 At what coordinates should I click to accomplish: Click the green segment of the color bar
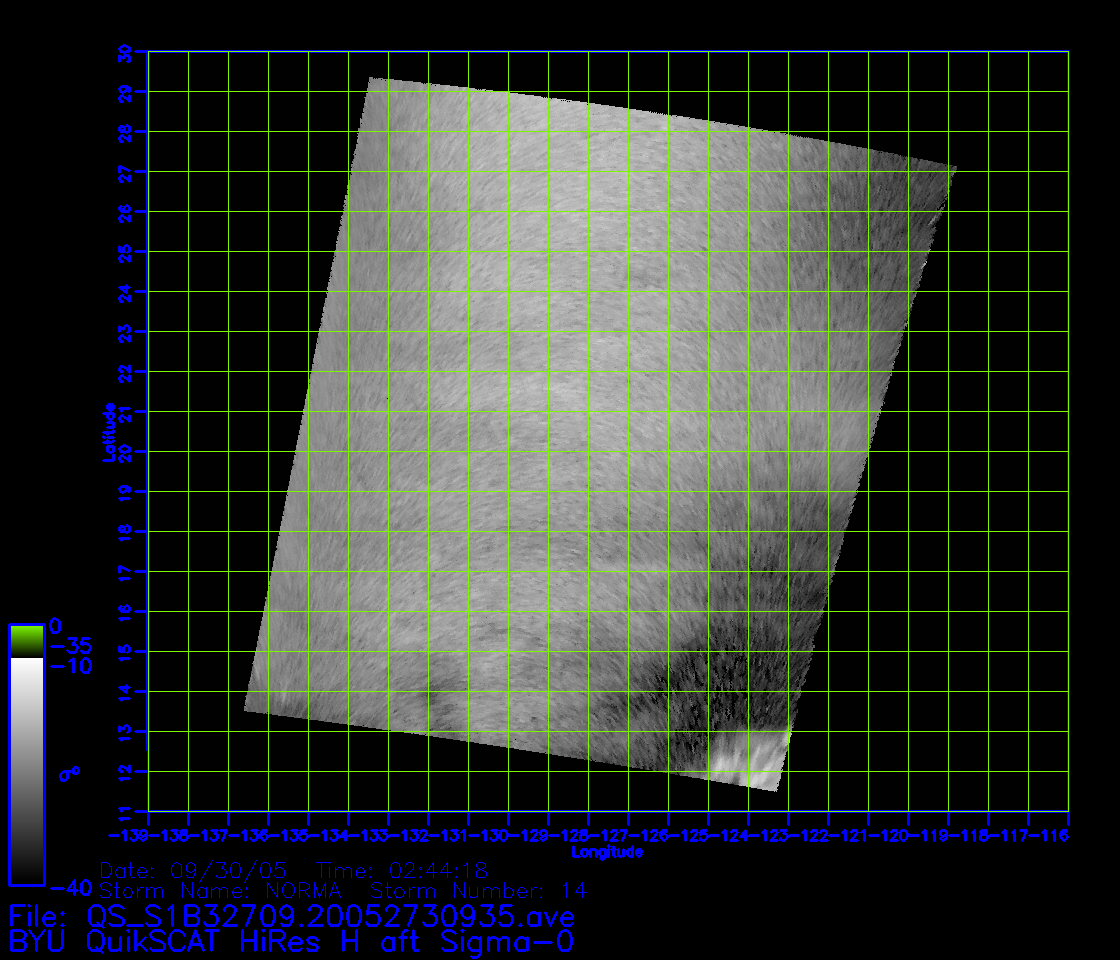click(x=26, y=641)
